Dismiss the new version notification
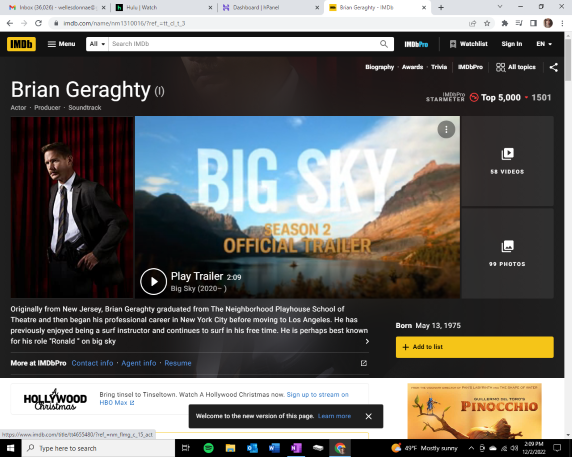This screenshot has height=457, width=572. (x=368, y=416)
